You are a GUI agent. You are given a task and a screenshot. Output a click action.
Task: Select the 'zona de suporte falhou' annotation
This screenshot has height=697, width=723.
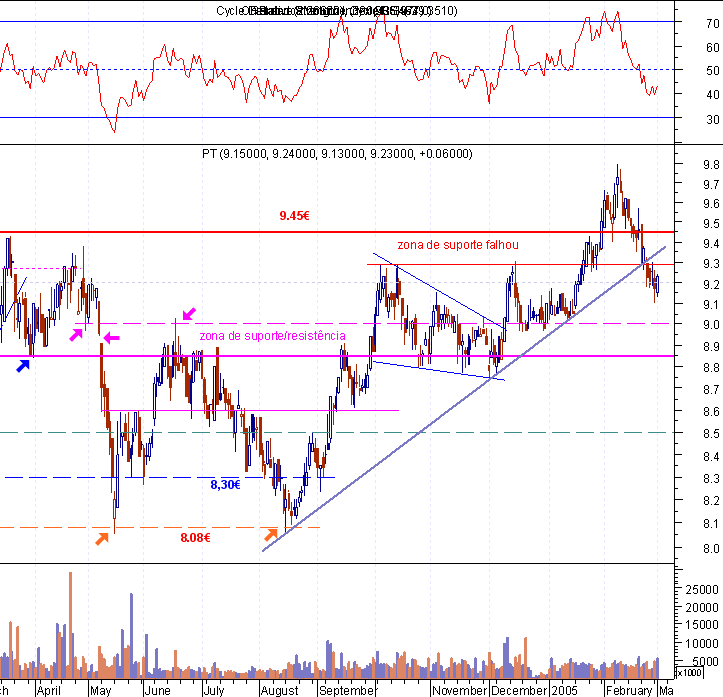coord(458,245)
